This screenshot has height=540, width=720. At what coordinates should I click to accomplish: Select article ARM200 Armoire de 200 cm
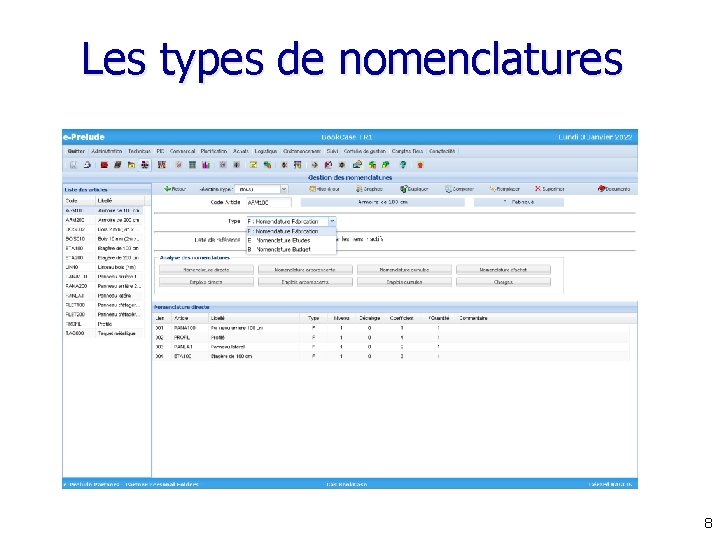pos(103,220)
